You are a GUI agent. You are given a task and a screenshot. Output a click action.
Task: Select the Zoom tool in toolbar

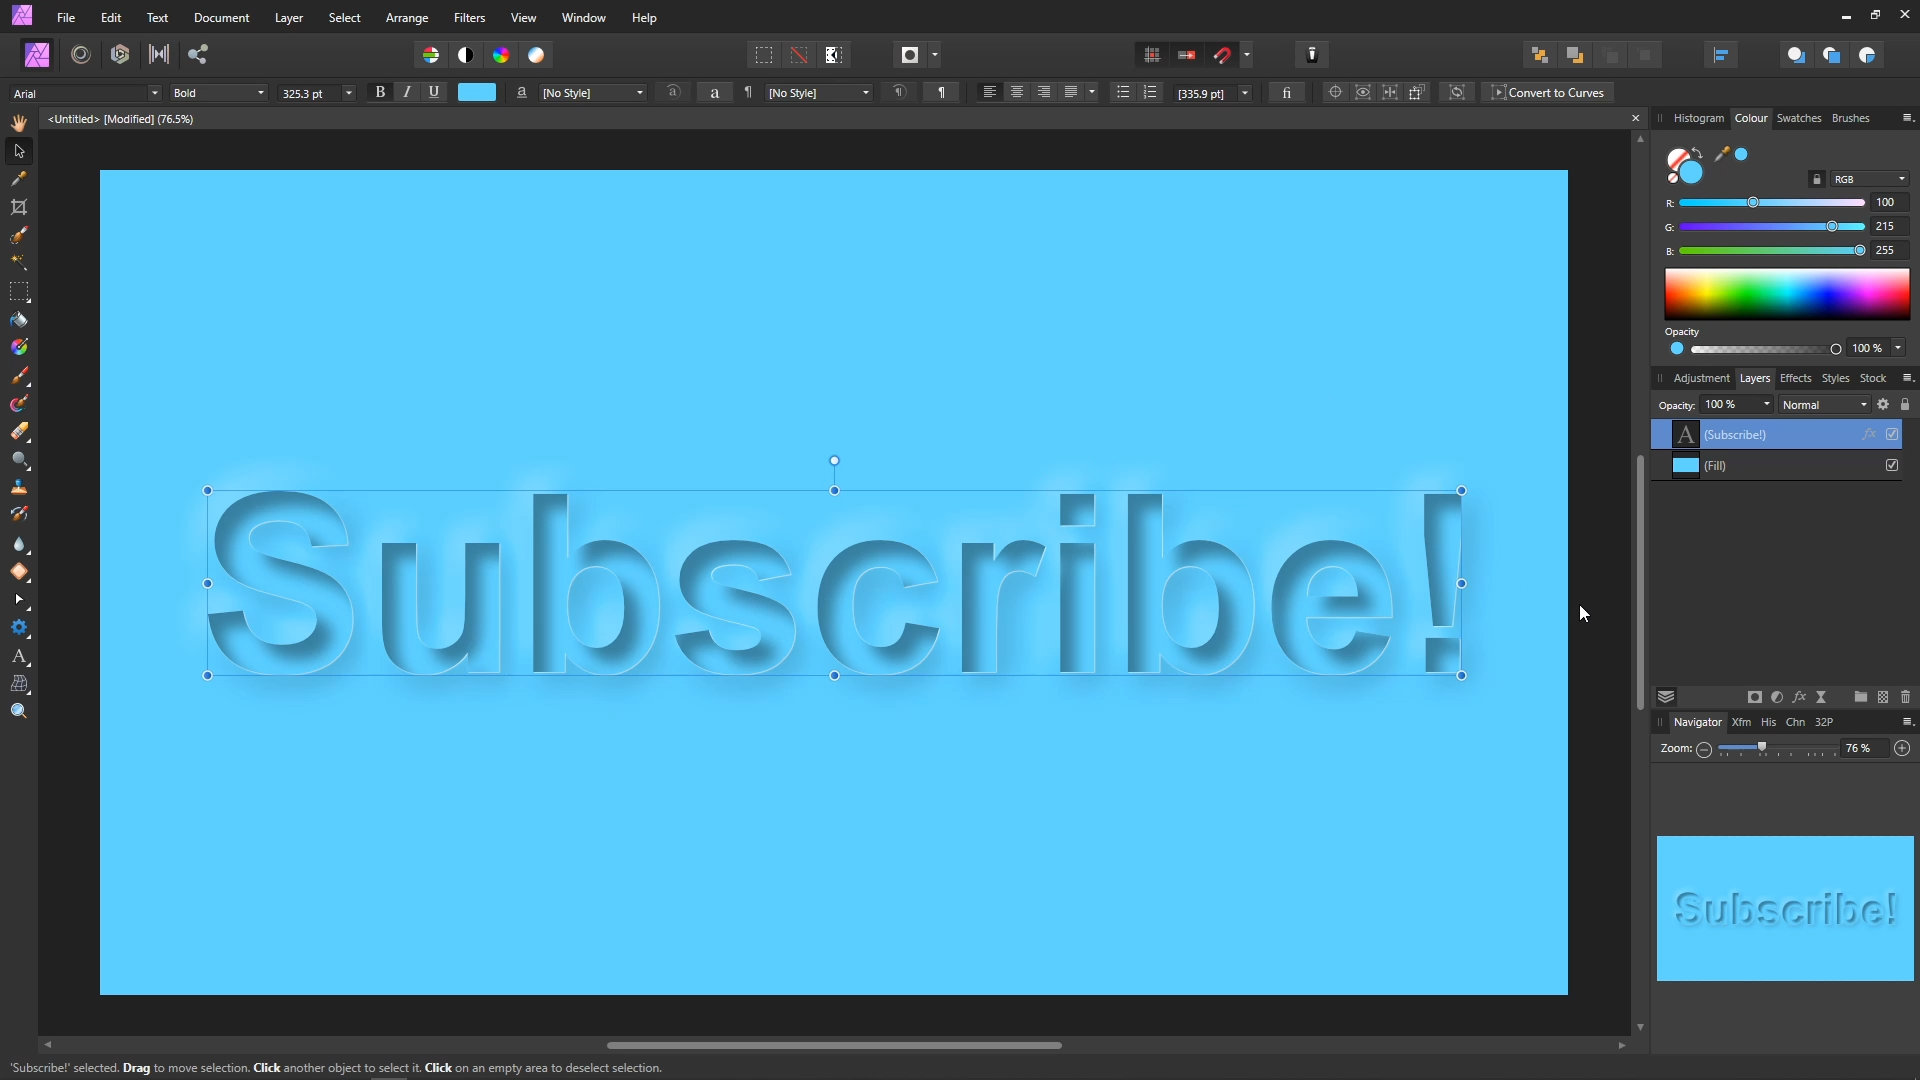click(19, 712)
